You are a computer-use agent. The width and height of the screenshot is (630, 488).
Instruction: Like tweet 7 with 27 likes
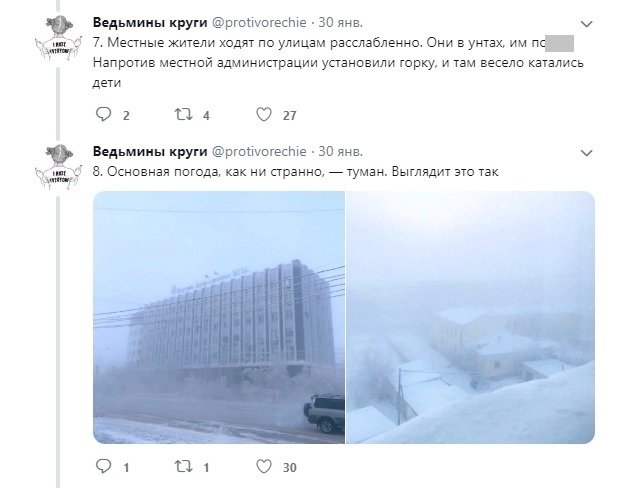tap(264, 114)
